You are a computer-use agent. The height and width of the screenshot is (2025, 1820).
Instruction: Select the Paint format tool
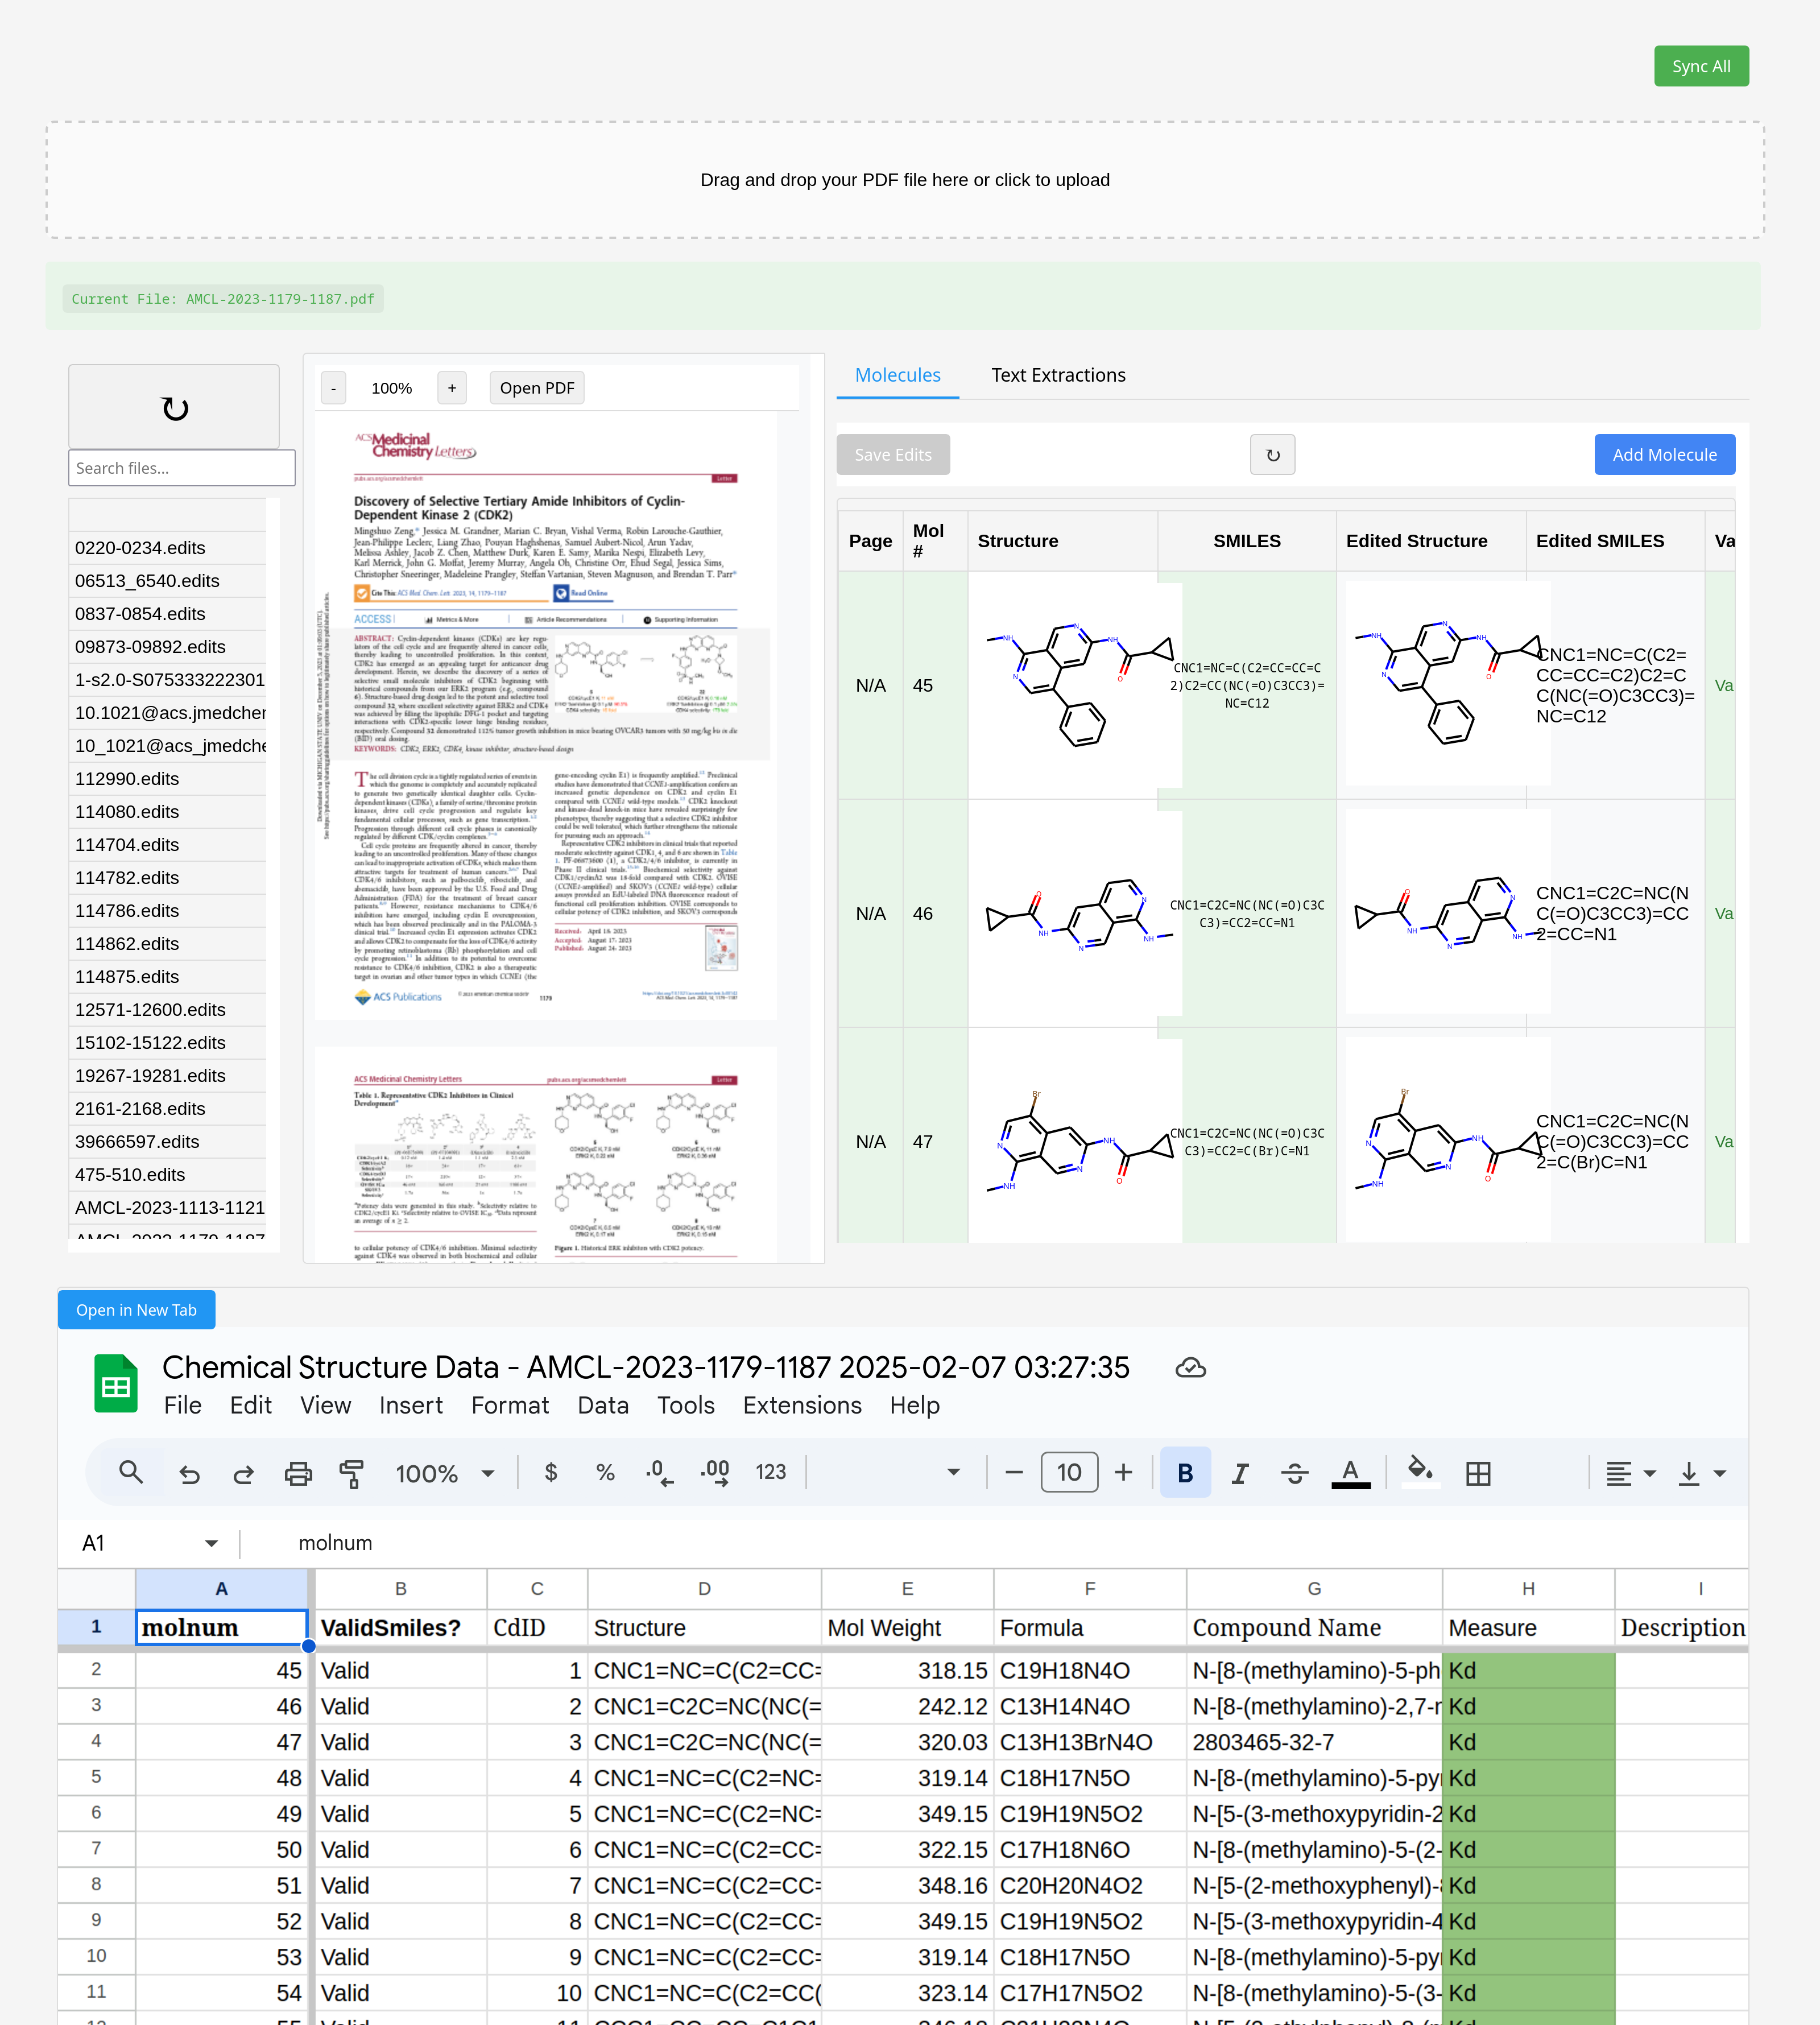coord(351,1472)
